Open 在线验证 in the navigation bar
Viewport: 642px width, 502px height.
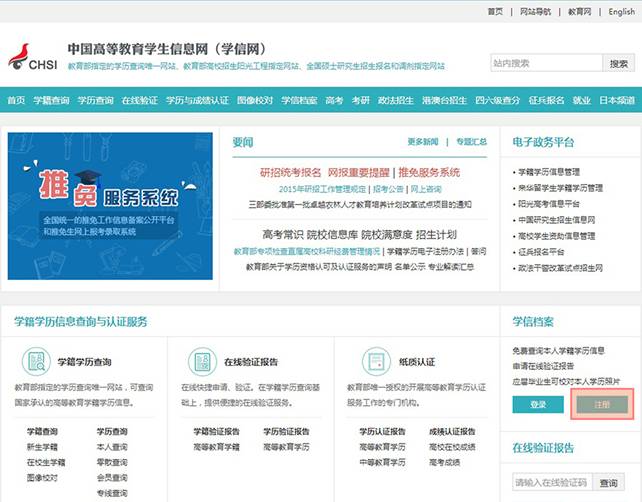[140, 100]
